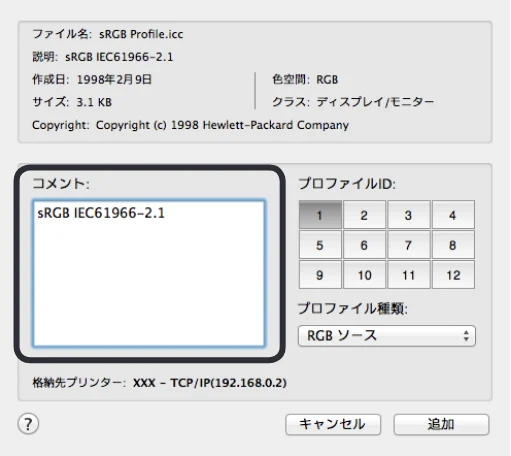Screen dimensions: 511x456
Task: Click the 追加 button
Action: click(x=441, y=424)
